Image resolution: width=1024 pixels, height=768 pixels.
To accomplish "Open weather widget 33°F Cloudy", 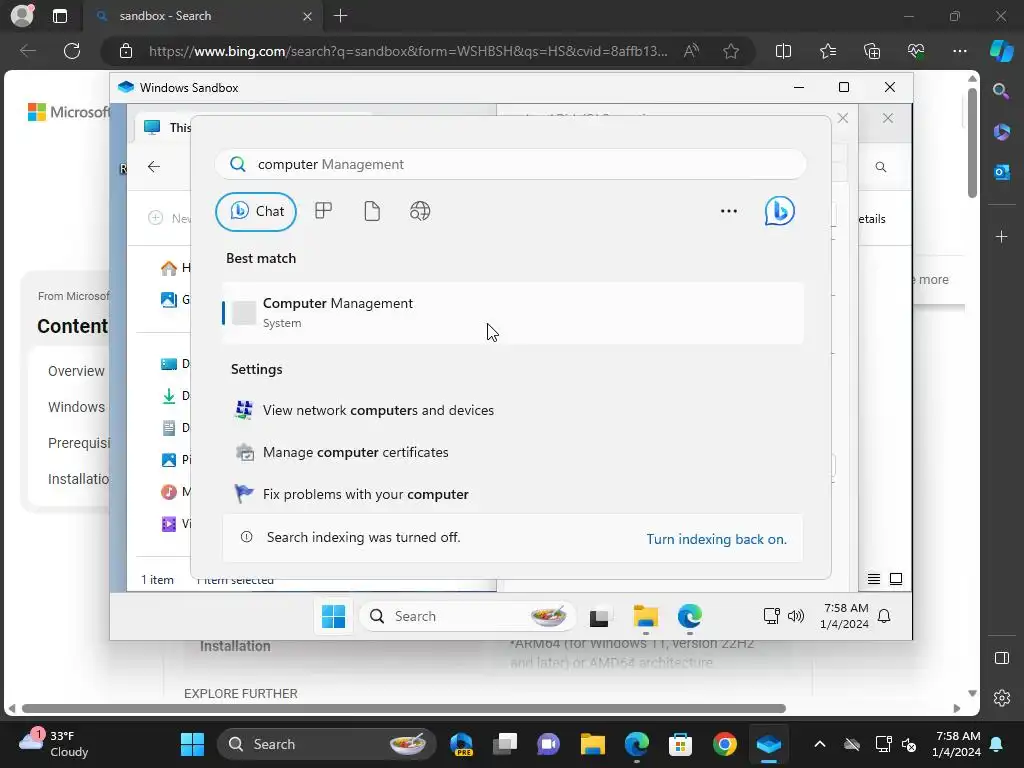I will (54, 744).
